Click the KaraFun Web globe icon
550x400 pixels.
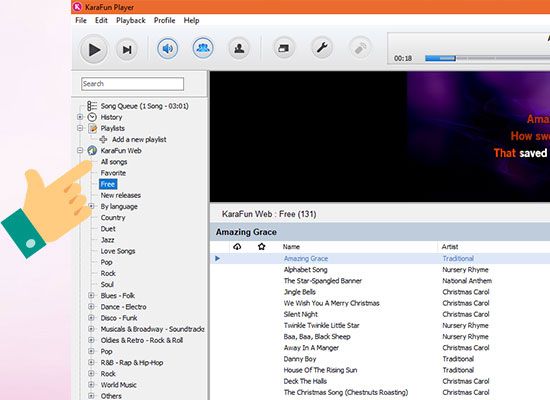click(x=92, y=151)
